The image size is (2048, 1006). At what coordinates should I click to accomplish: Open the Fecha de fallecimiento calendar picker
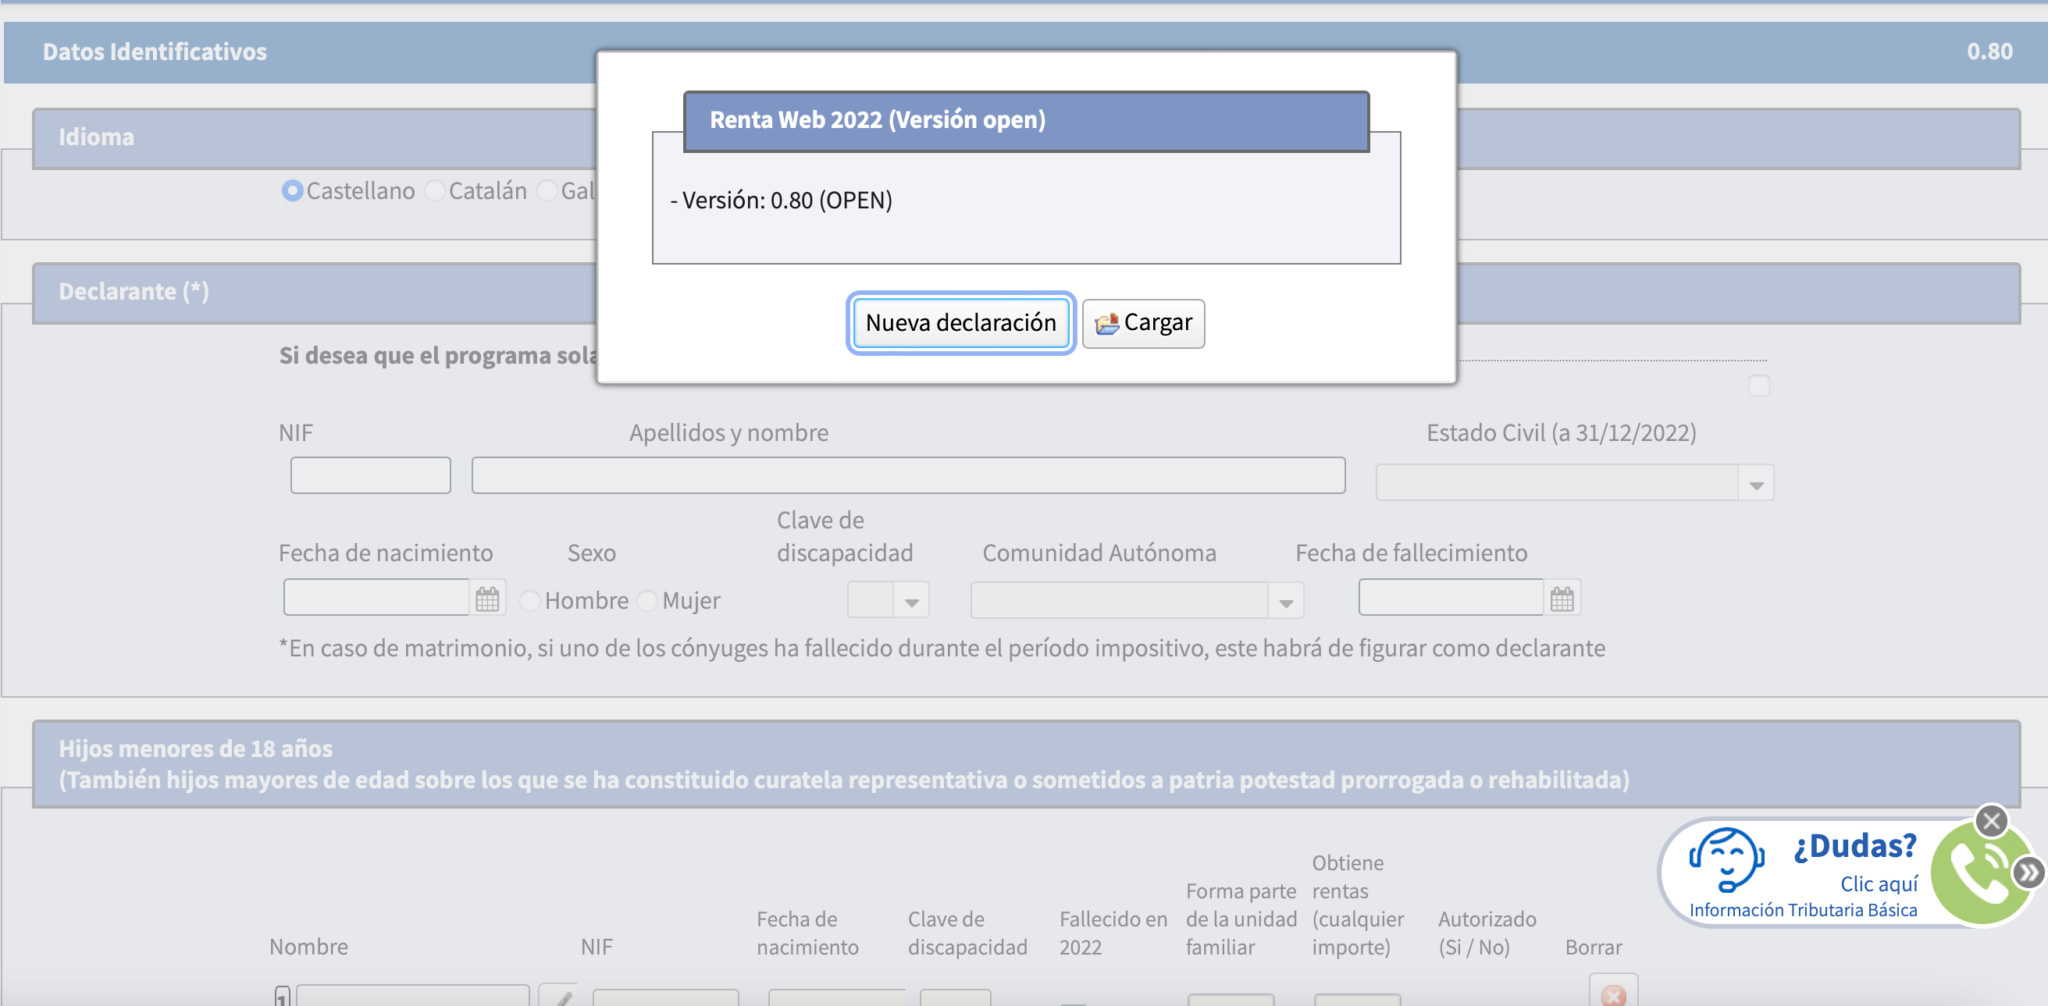(1562, 599)
